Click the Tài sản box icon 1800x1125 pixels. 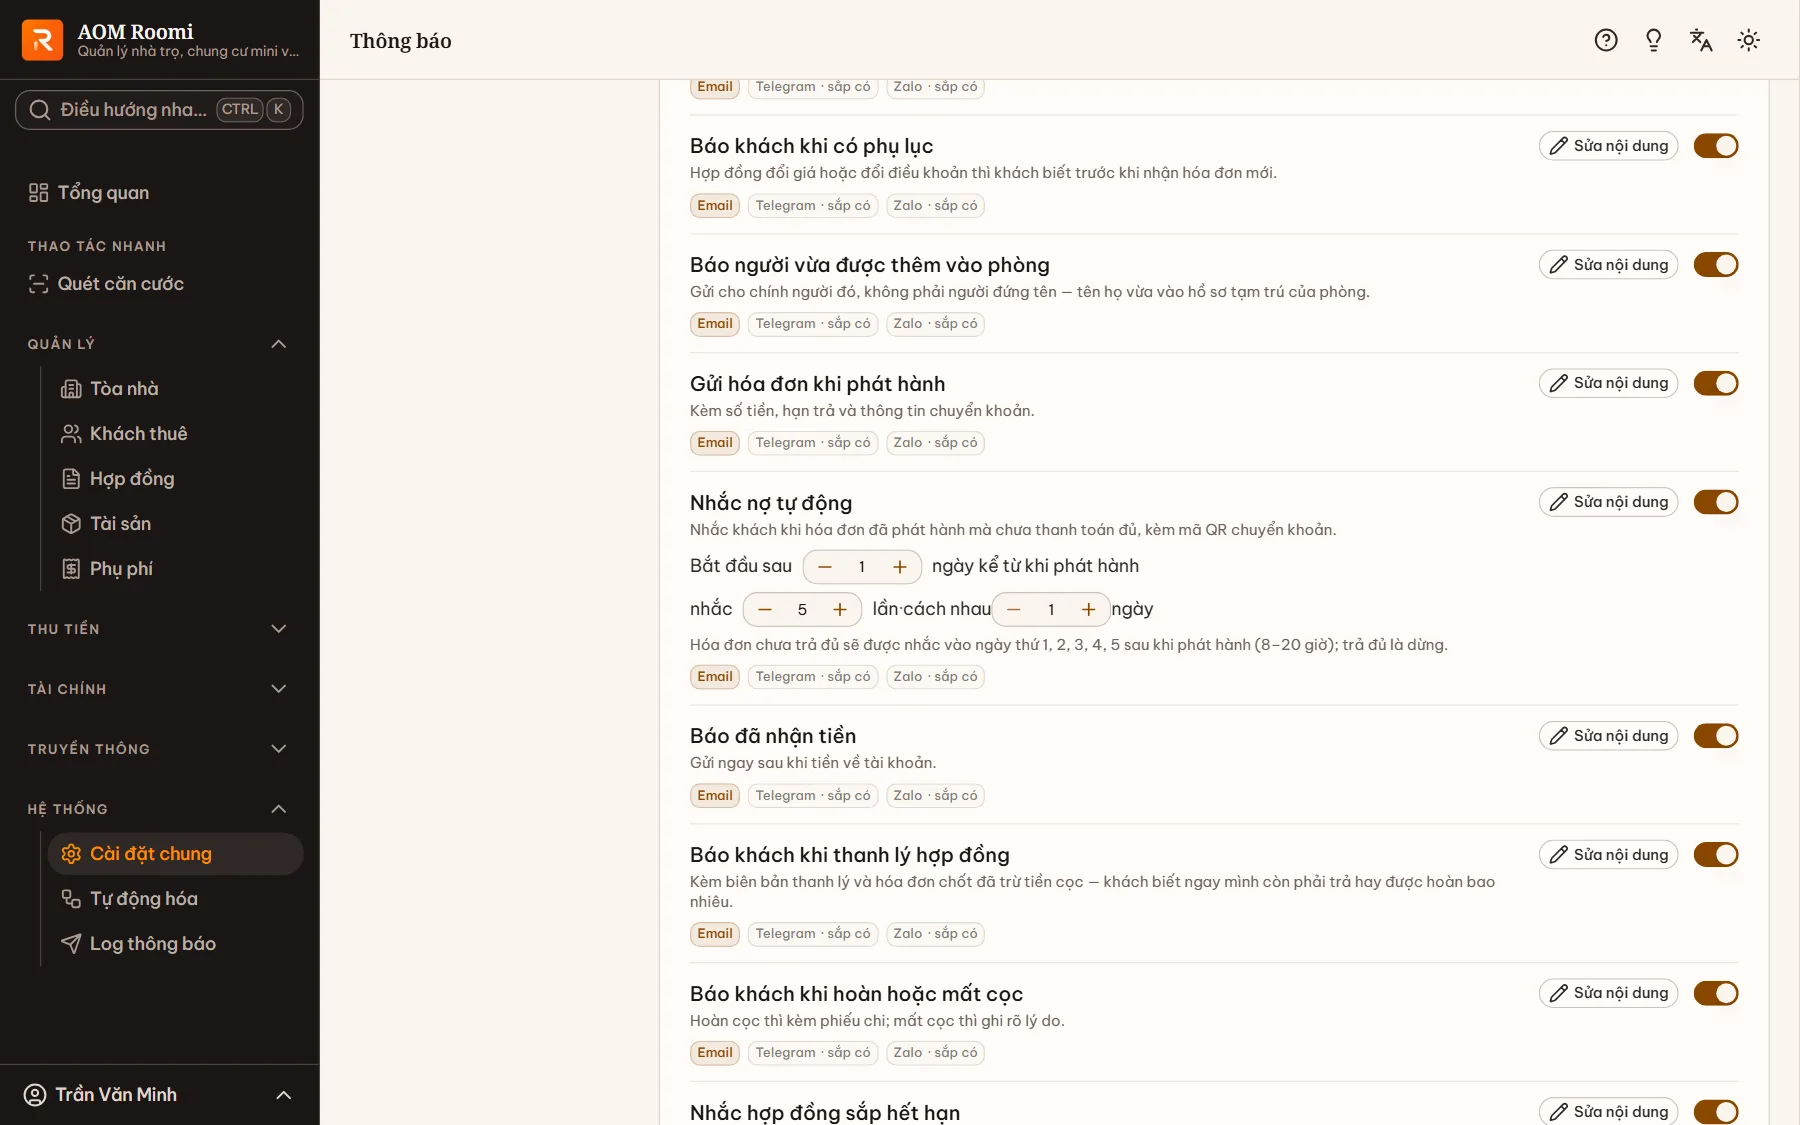[x=71, y=524]
